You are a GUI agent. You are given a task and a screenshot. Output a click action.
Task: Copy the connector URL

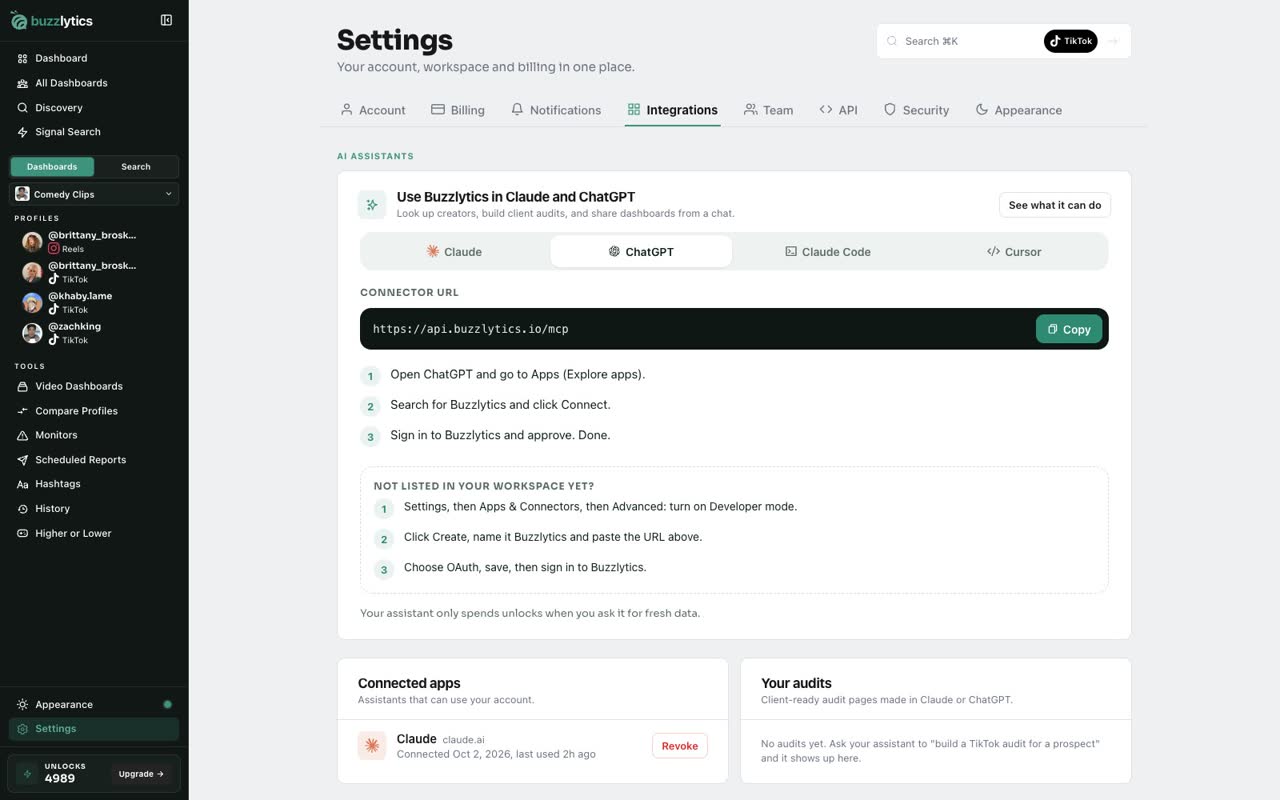(x=1069, y=329)
